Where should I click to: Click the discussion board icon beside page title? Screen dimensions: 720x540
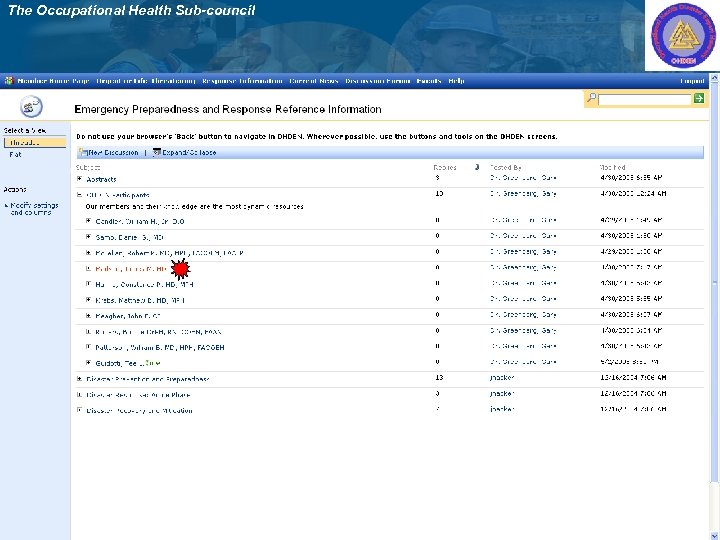[x=31, y=107]
